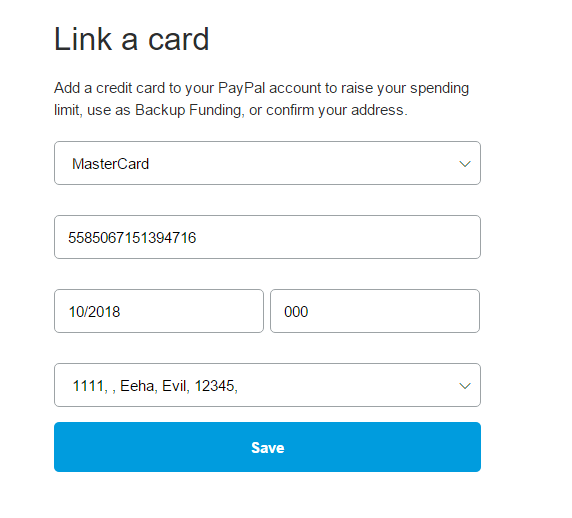Click the chevron icon in MasterCard dropdown
Screen dimensions: 572x518
464,164
